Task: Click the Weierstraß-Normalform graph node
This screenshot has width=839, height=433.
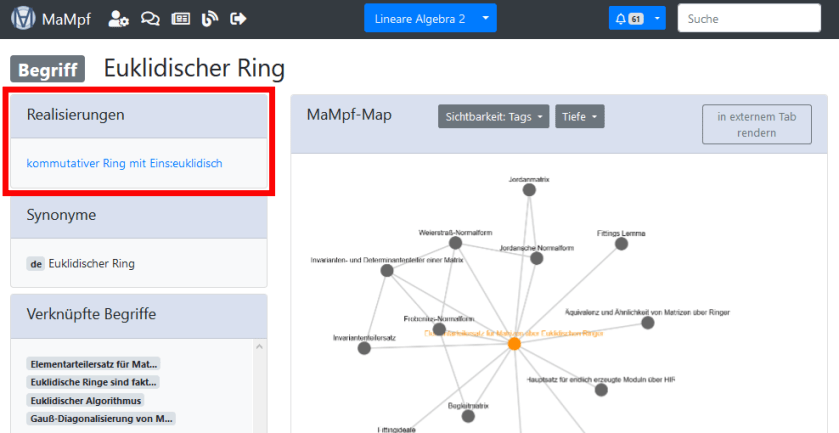Action: coord(455,242)
